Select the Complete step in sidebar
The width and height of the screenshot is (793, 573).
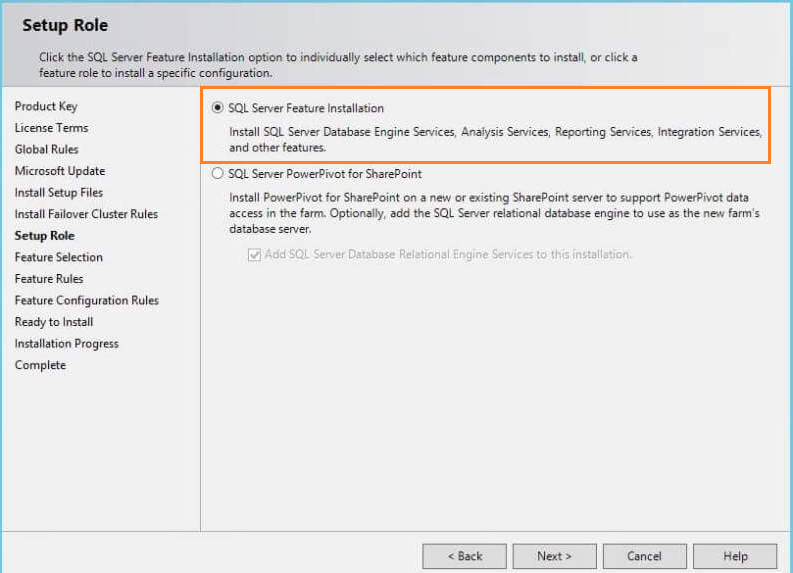click(40, 365)
